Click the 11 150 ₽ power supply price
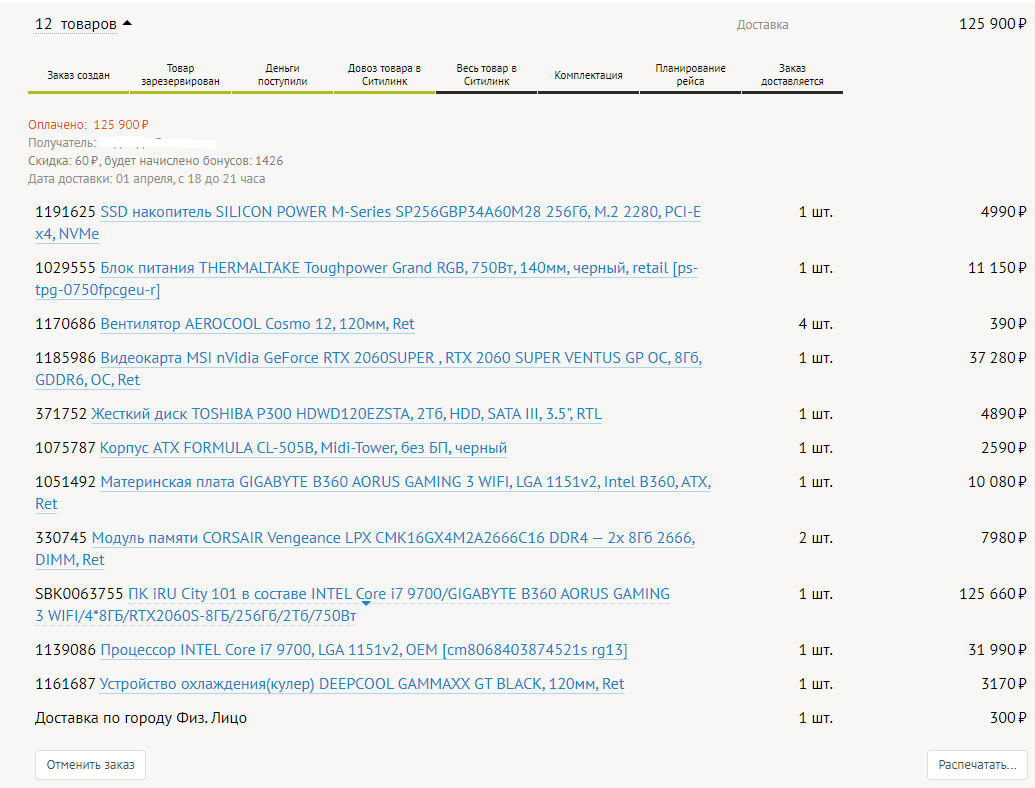The height and width of the screenshot is (788, 1035). (x=997, y=269)
